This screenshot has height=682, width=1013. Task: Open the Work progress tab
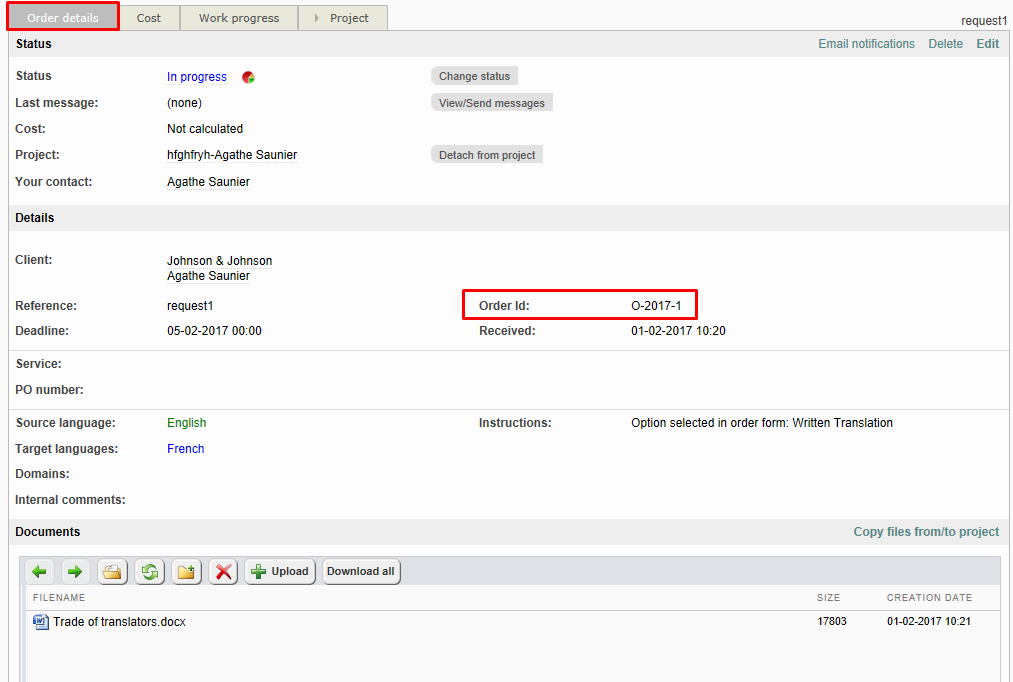[x=239, y=18]
